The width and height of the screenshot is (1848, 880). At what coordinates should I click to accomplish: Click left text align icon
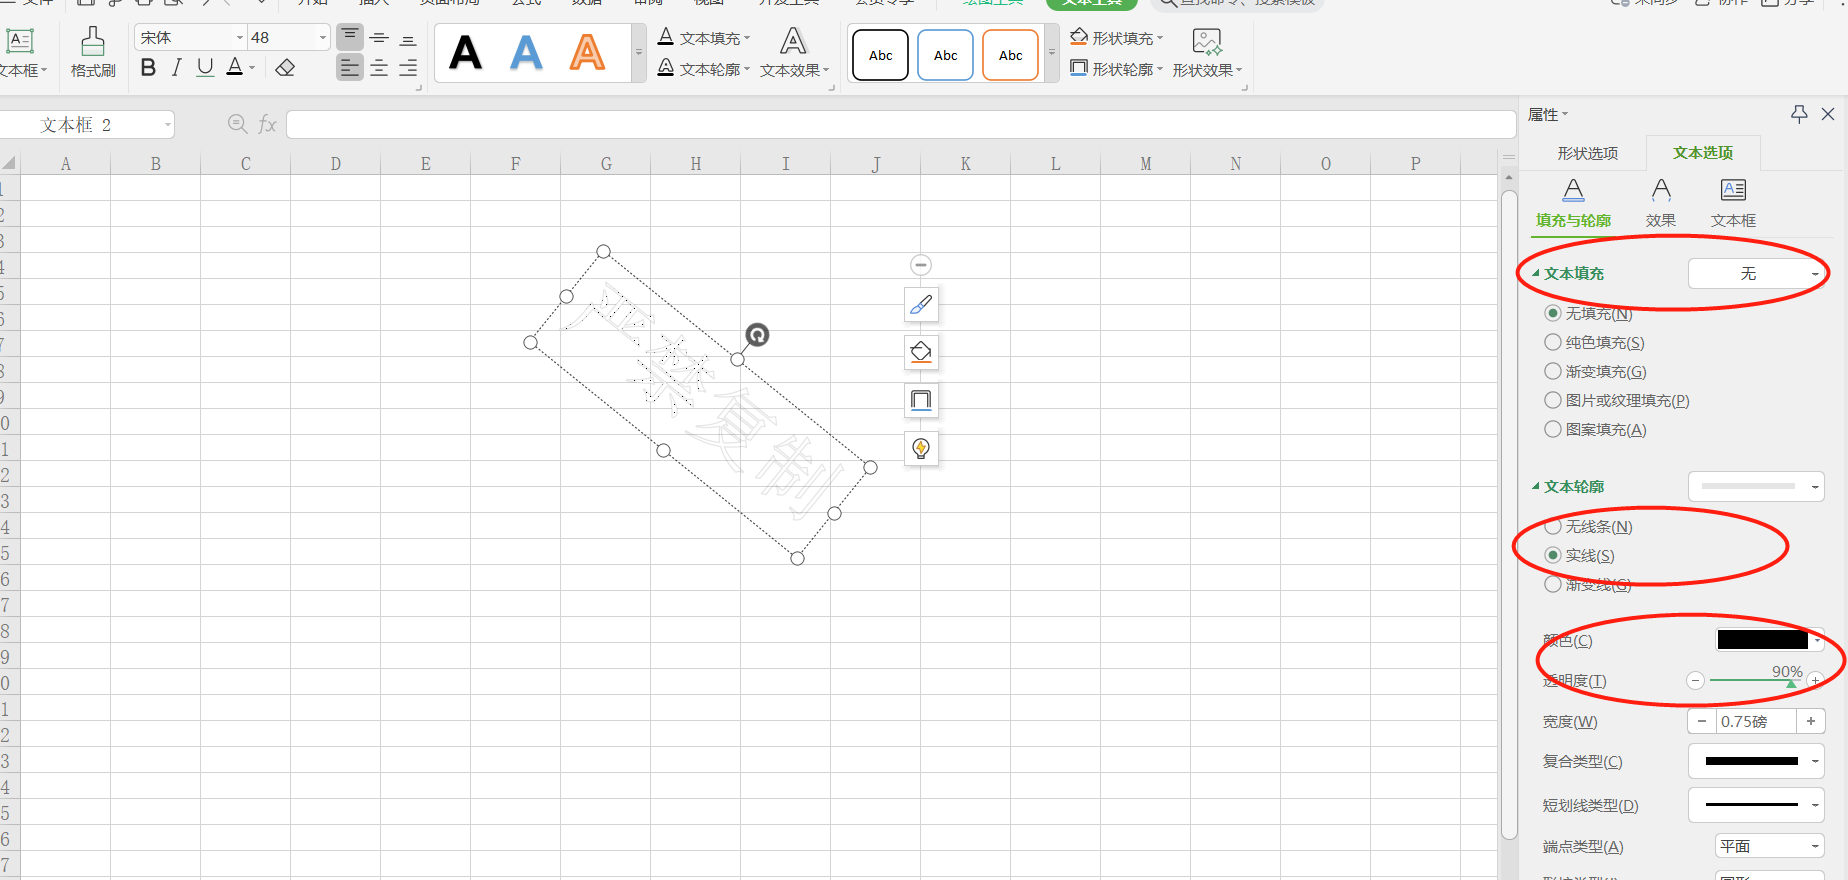[350, 68]
